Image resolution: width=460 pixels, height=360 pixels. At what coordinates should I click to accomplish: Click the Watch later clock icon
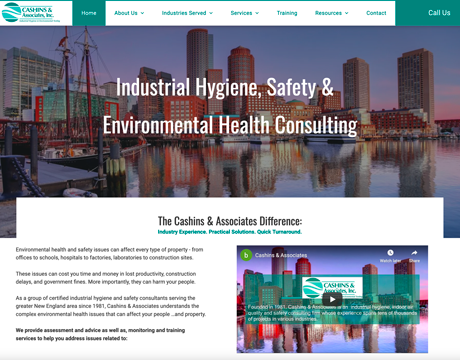(x=390, y=253)
